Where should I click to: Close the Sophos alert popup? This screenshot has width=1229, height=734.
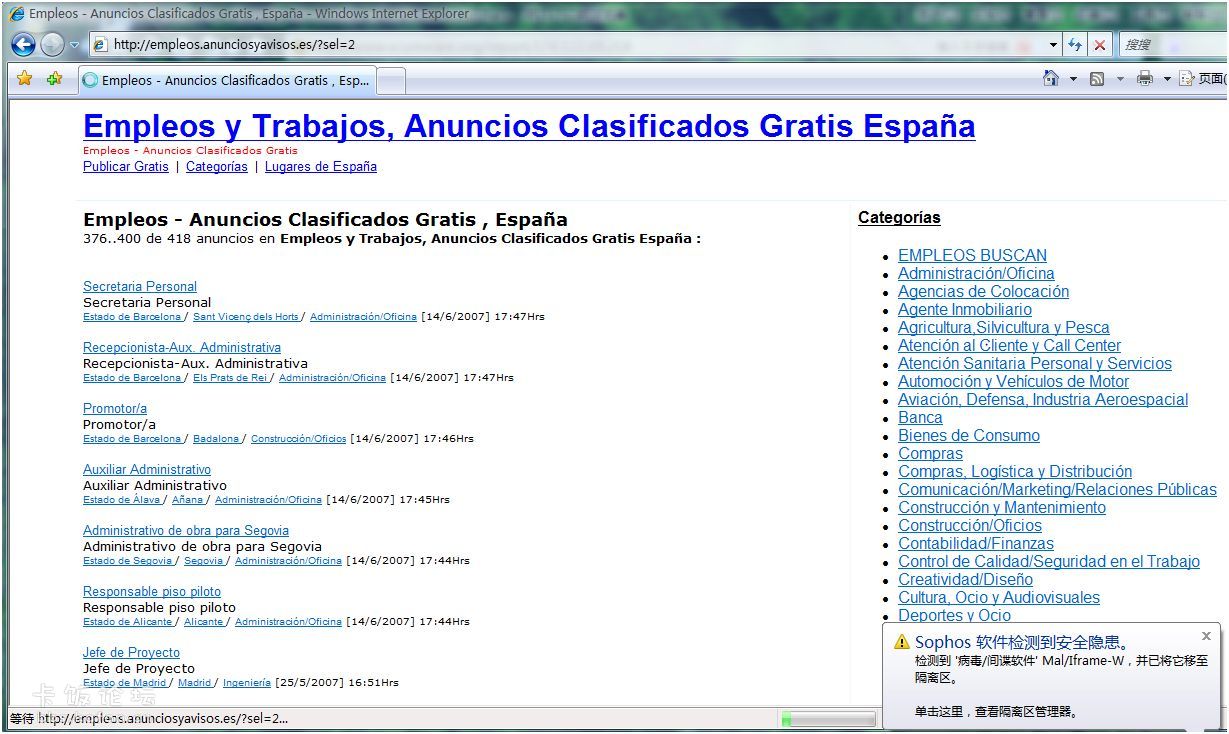click(x=1206, y=636)
